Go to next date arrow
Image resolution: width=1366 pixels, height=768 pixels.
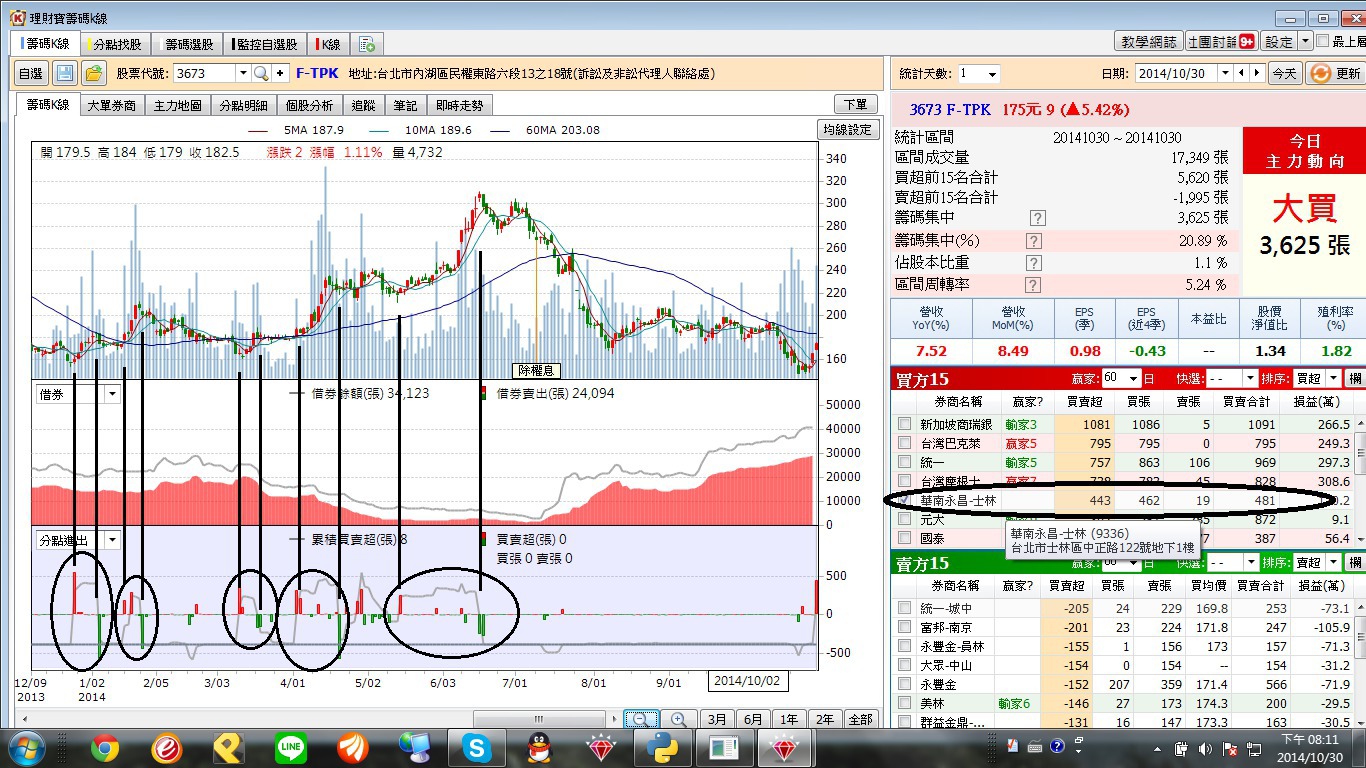pos(1256,74)
